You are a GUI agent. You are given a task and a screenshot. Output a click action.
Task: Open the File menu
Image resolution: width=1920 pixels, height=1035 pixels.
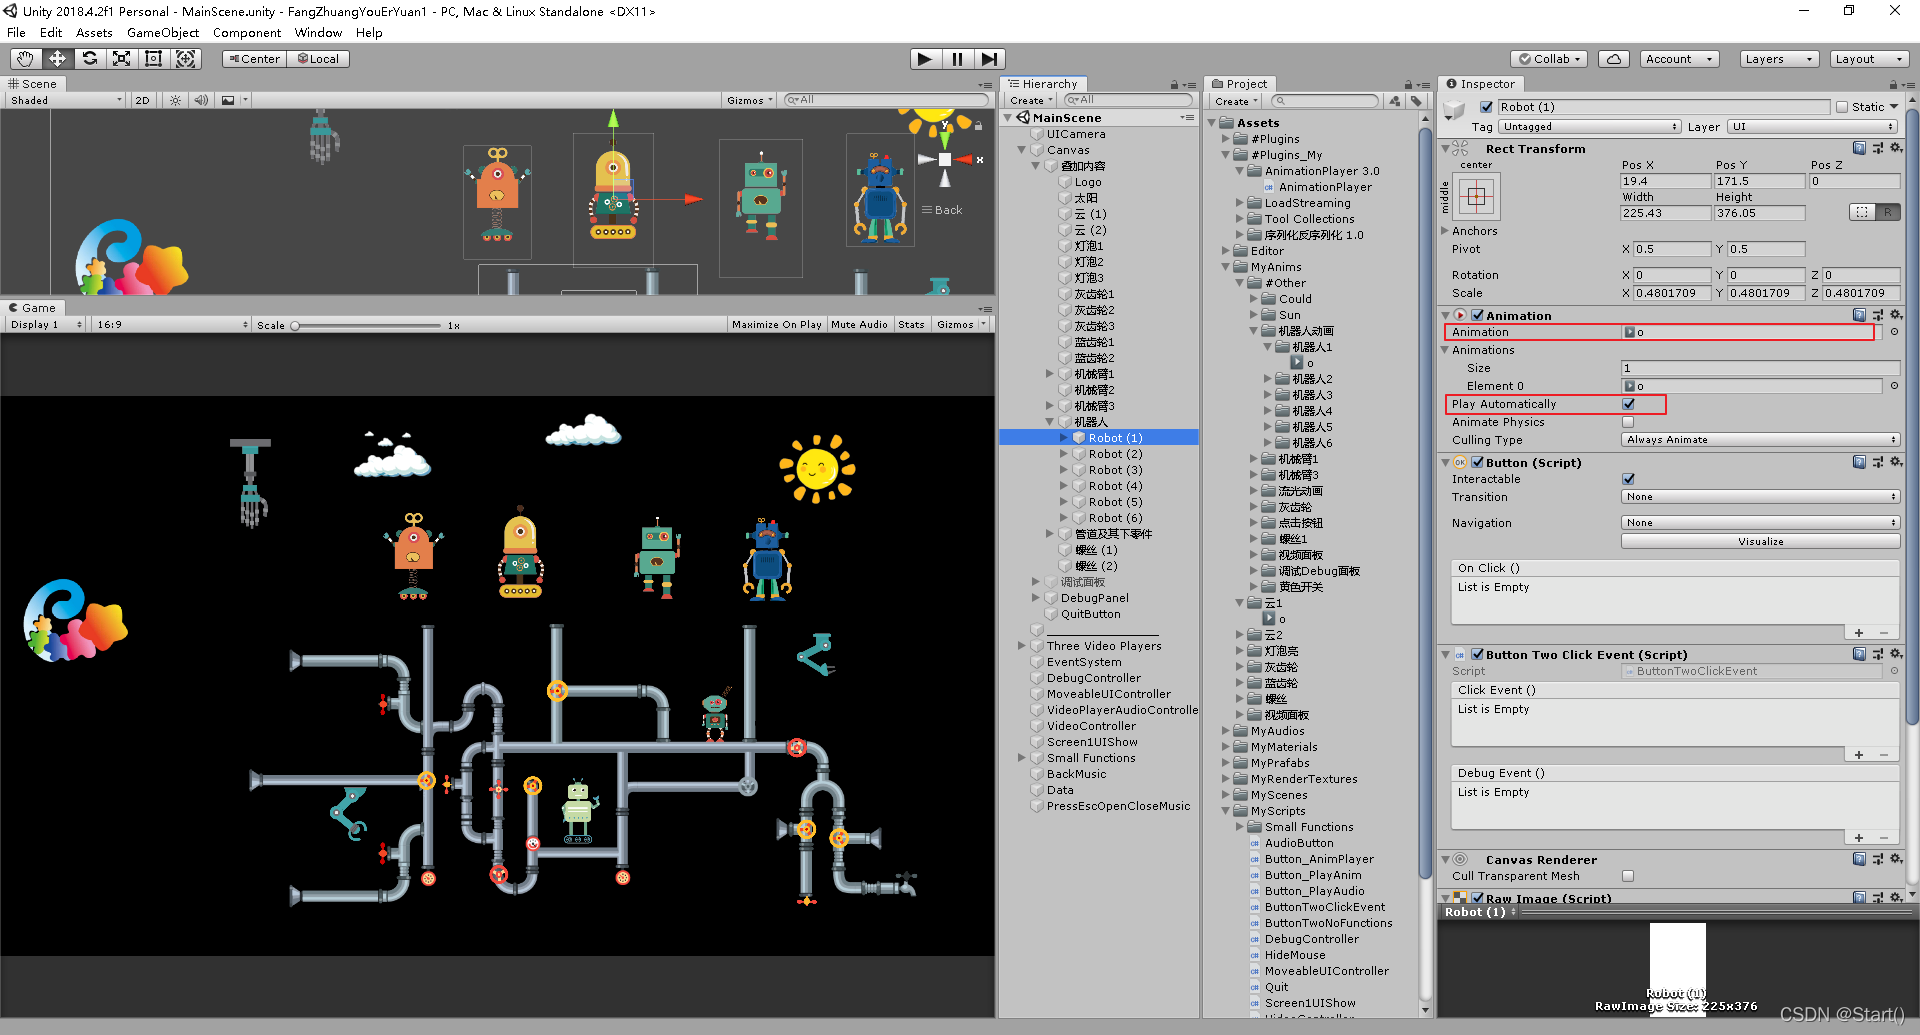point(16,33)
